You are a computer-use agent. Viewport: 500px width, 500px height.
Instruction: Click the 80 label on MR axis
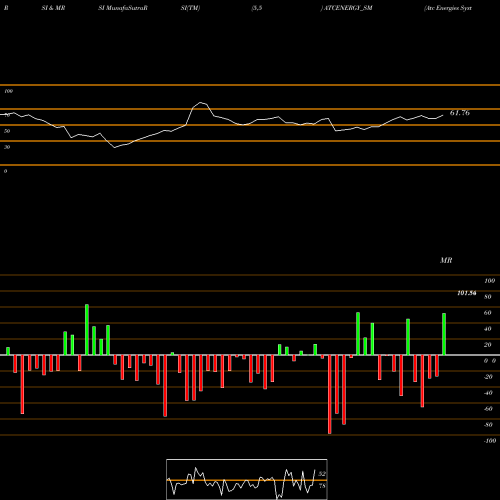(488, 297)
